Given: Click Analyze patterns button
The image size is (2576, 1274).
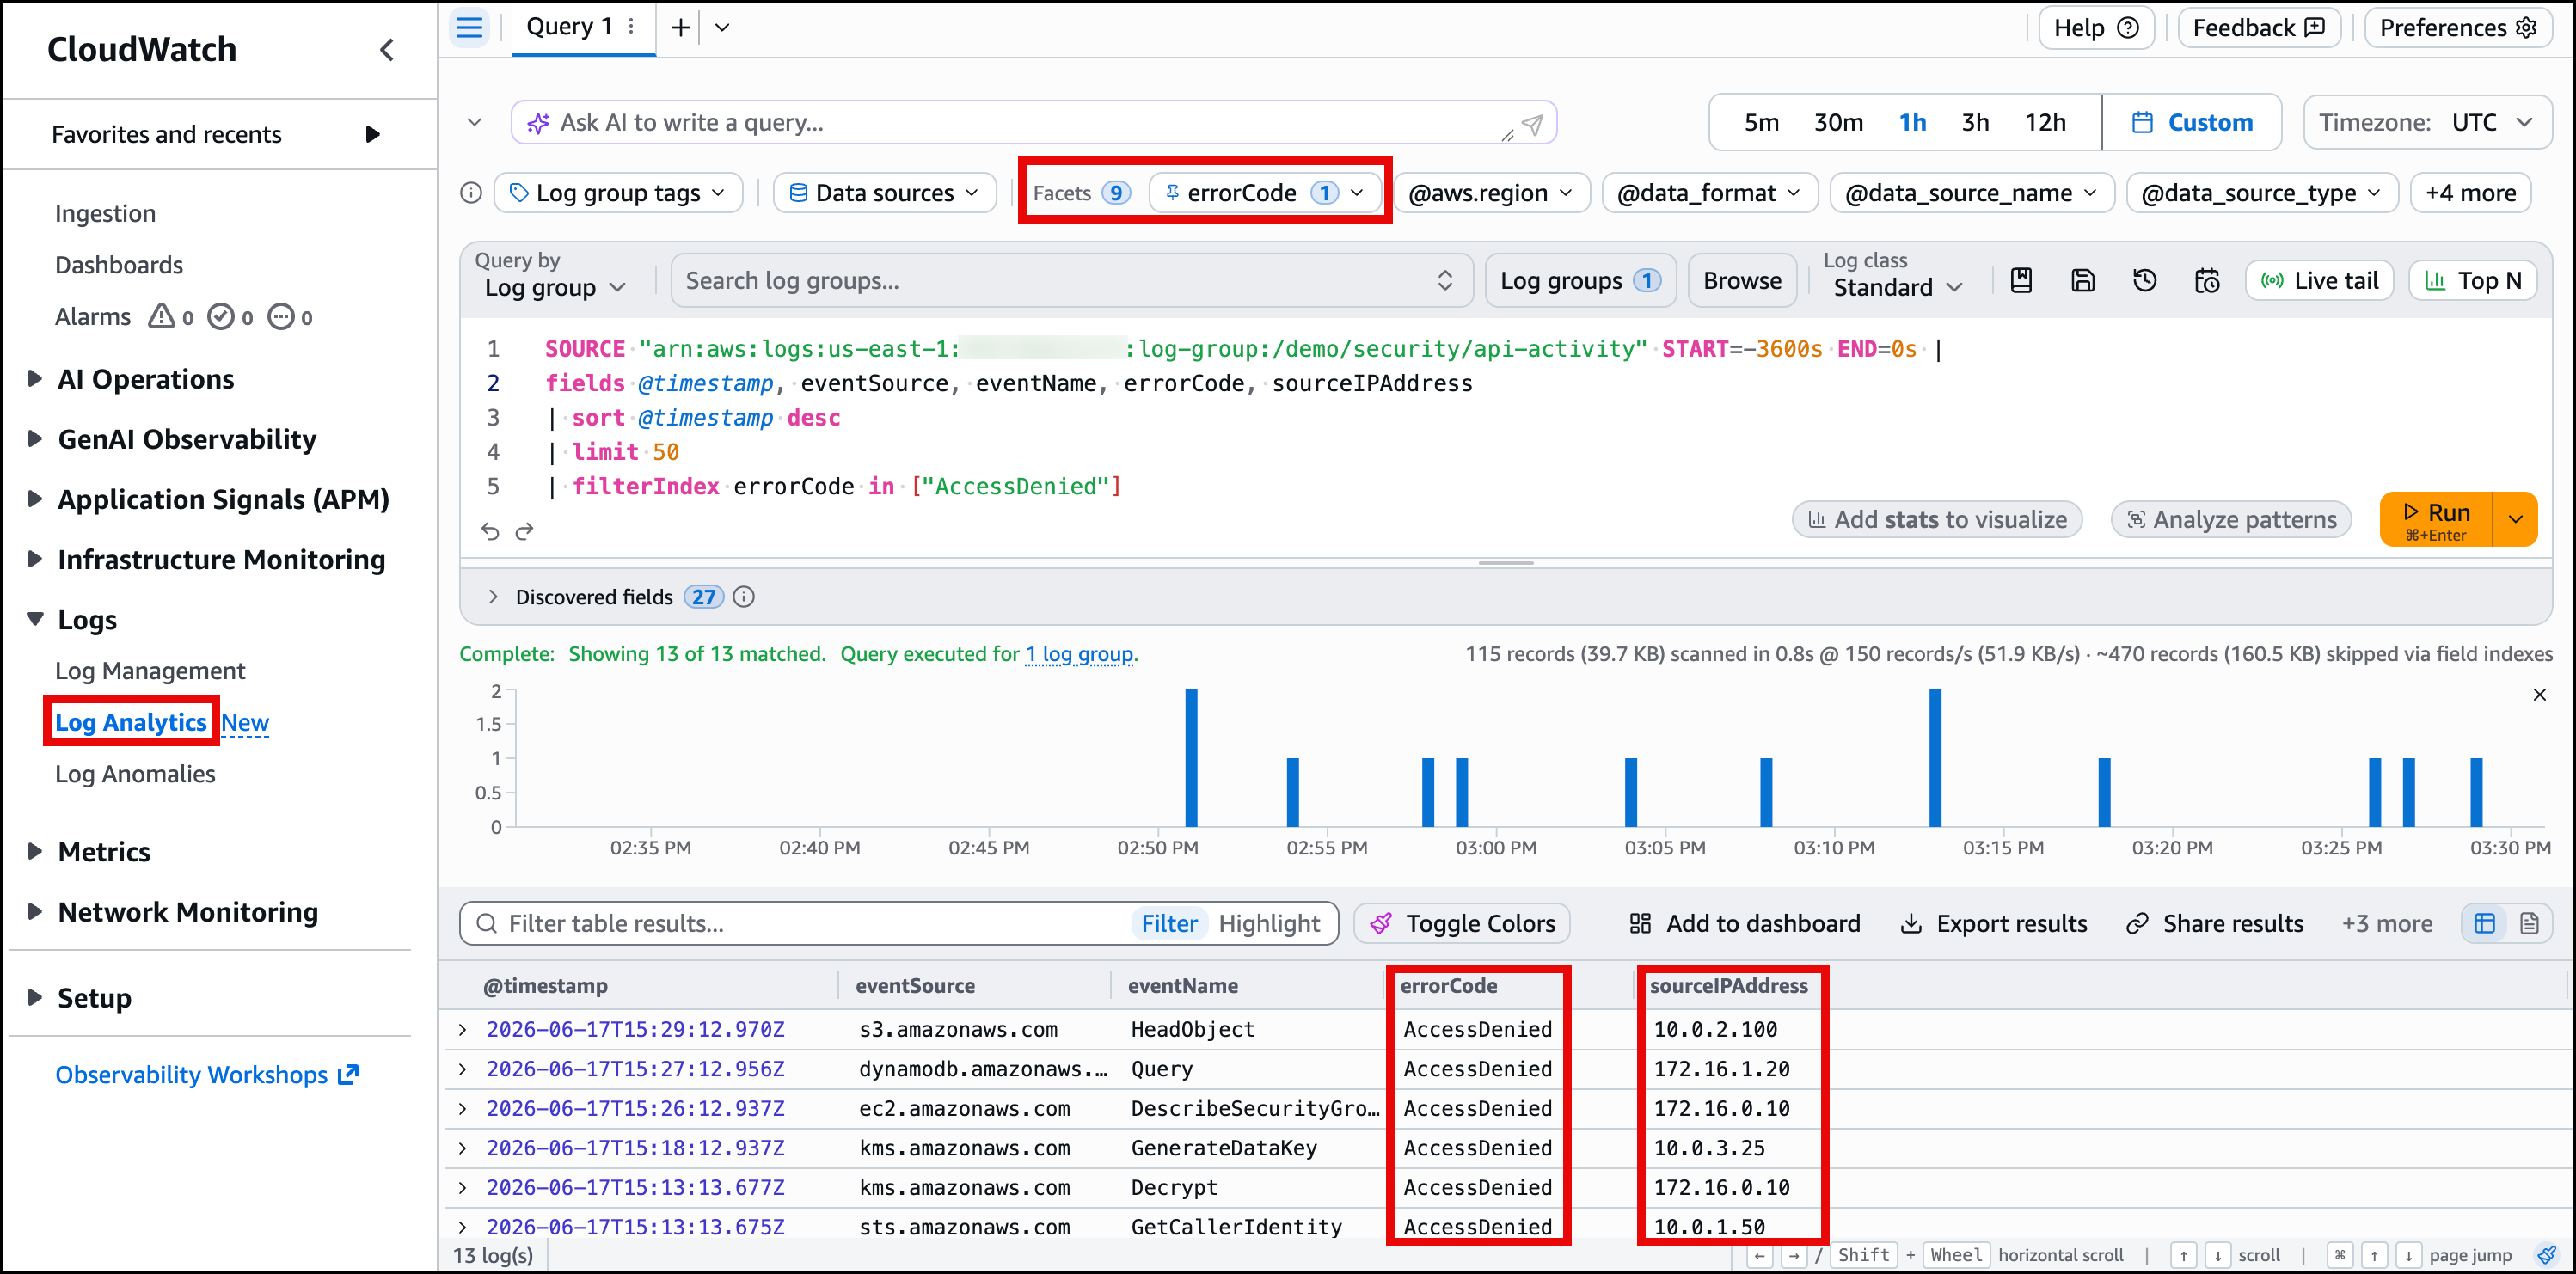Looking at the screenshot, I should [x=2230, y=520].
